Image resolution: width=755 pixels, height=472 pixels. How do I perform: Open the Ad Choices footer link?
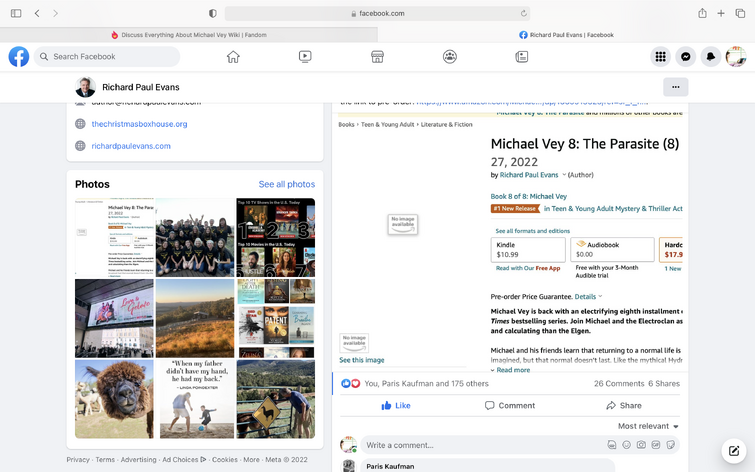[184, 459]
